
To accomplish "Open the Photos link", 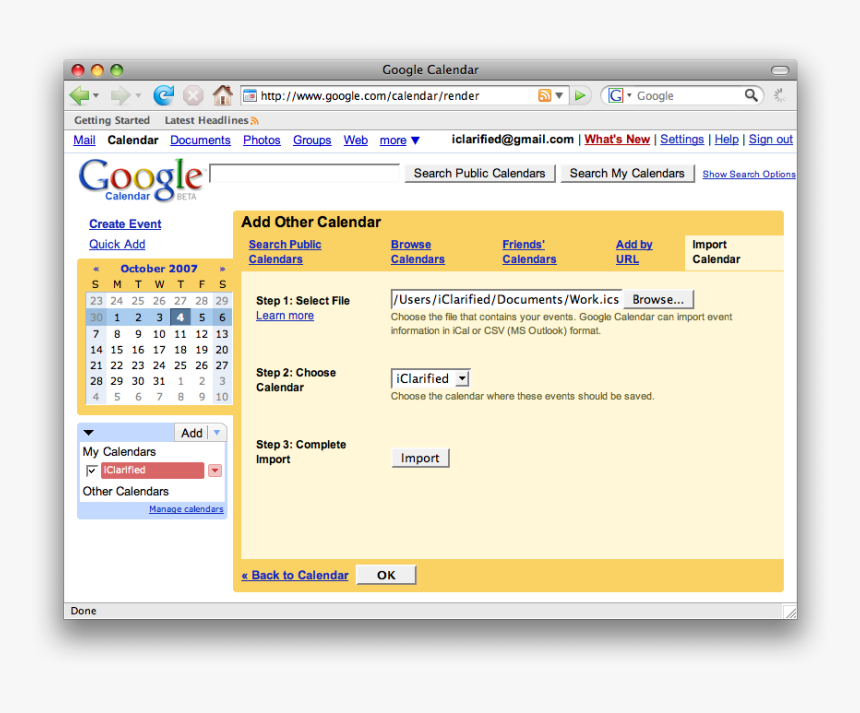I will (x=262, y=140).
